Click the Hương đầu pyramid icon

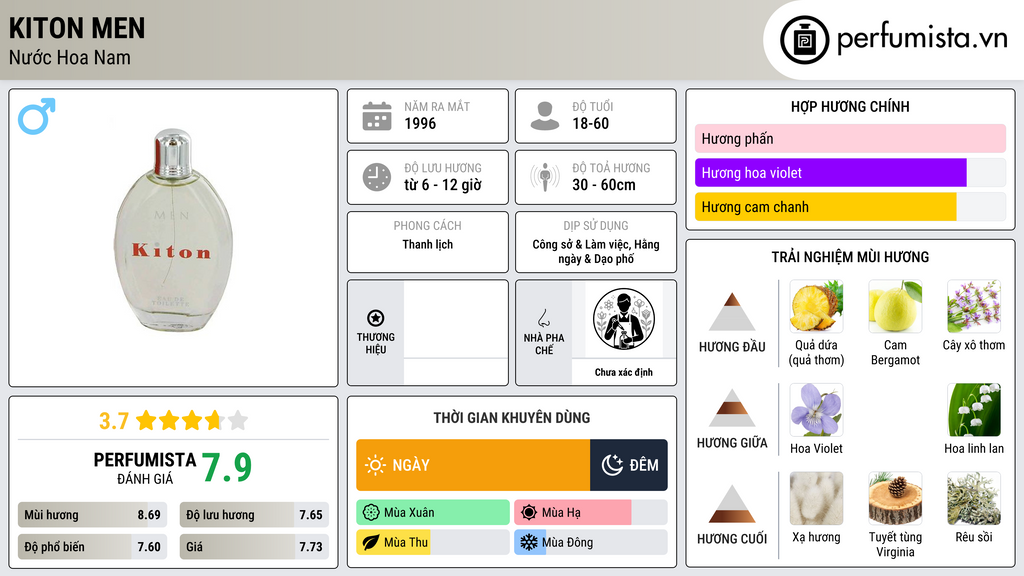click(x=732, y=312)
